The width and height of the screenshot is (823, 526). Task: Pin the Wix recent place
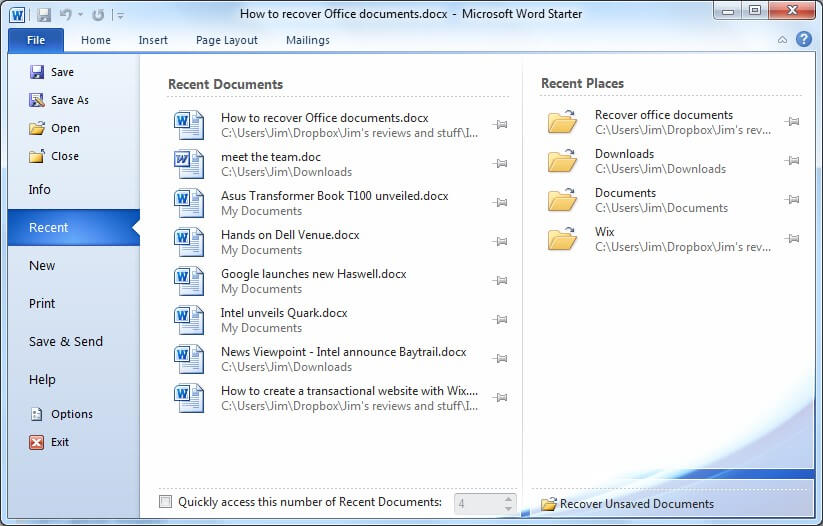(792, 238)
